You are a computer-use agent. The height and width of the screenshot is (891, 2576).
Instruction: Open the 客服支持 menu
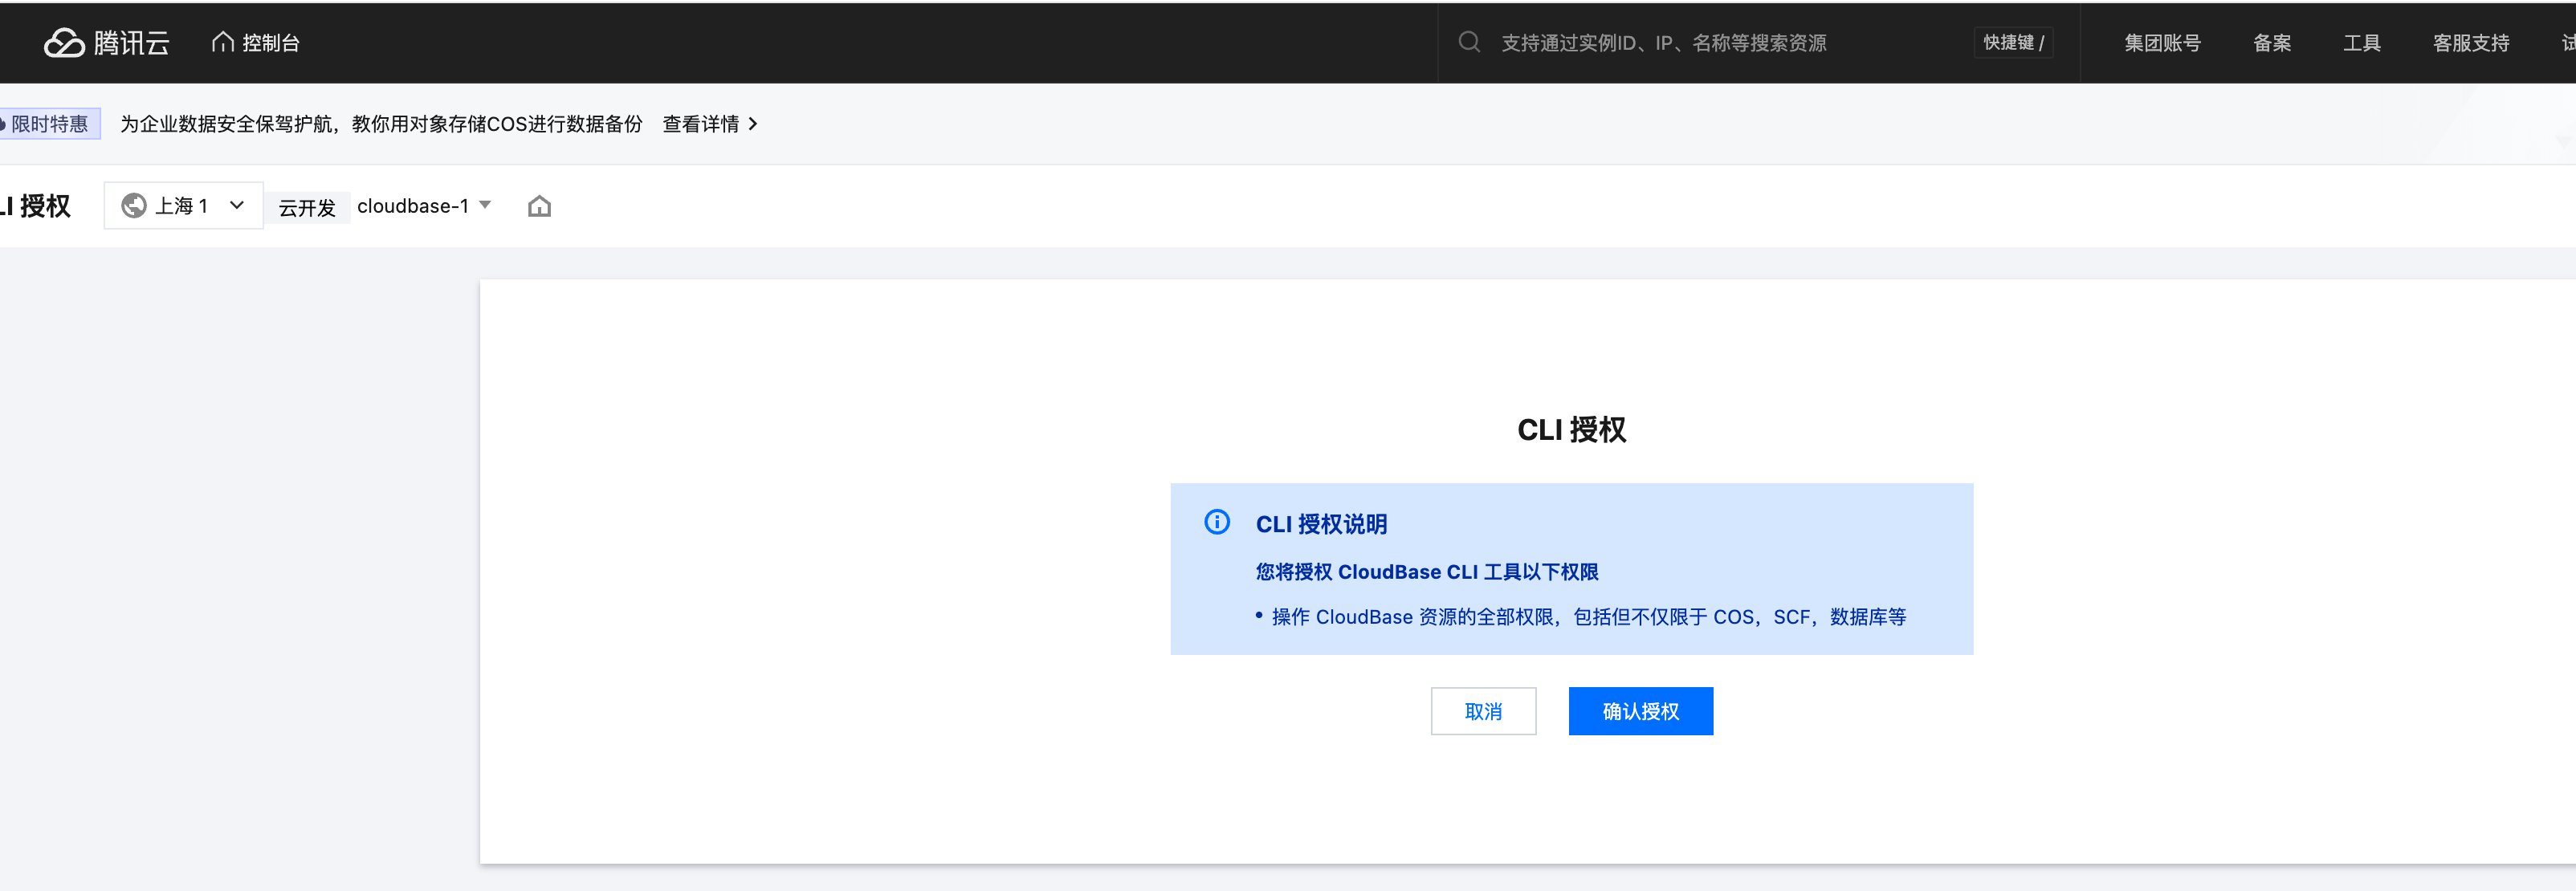(x=2470, y=43)
